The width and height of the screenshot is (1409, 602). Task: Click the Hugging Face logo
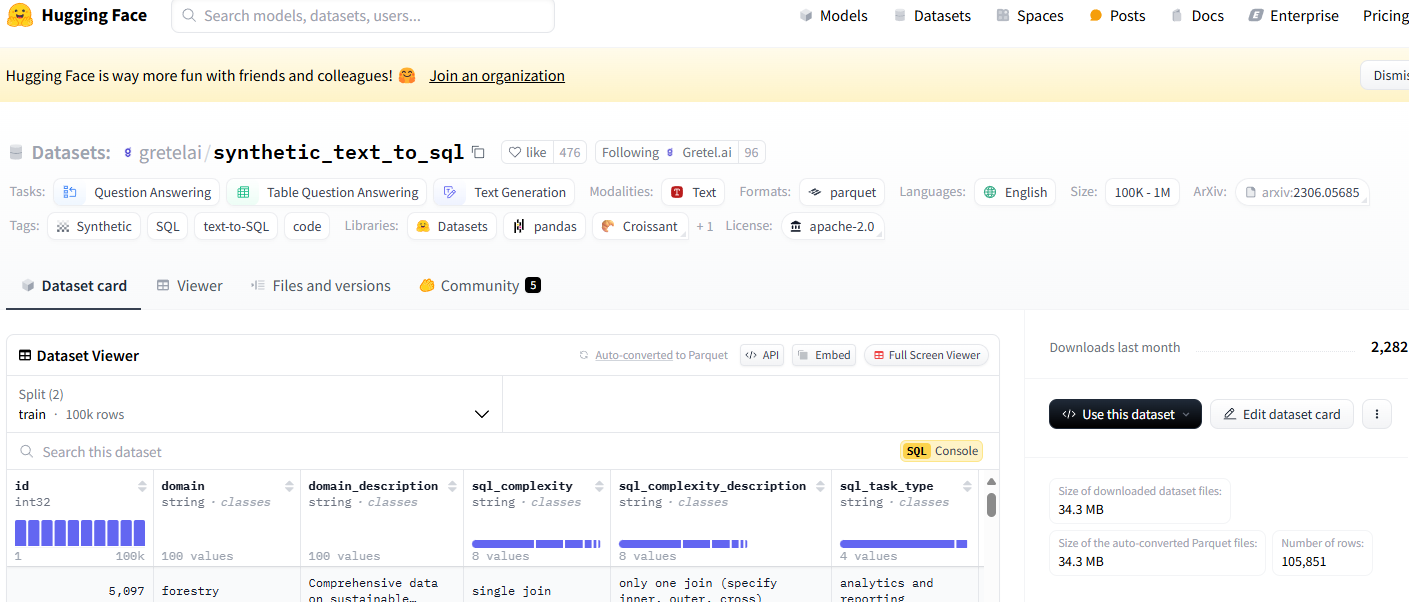point(77,16)
